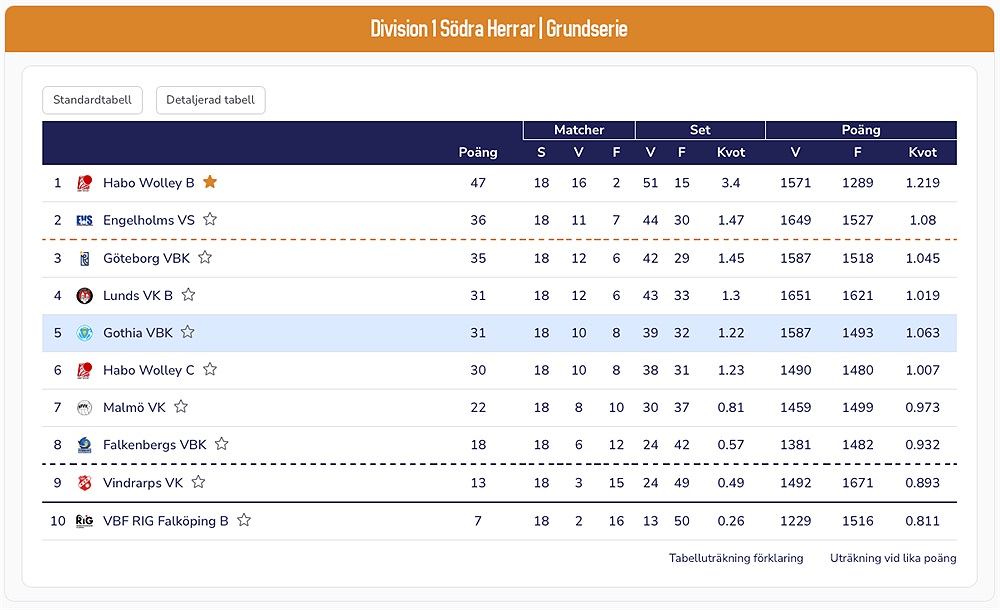The height and width of the screenshot is (610, 1000).
Task: Unfavorite Habo Wolley B orange star
Action: (x=210, y=182)
